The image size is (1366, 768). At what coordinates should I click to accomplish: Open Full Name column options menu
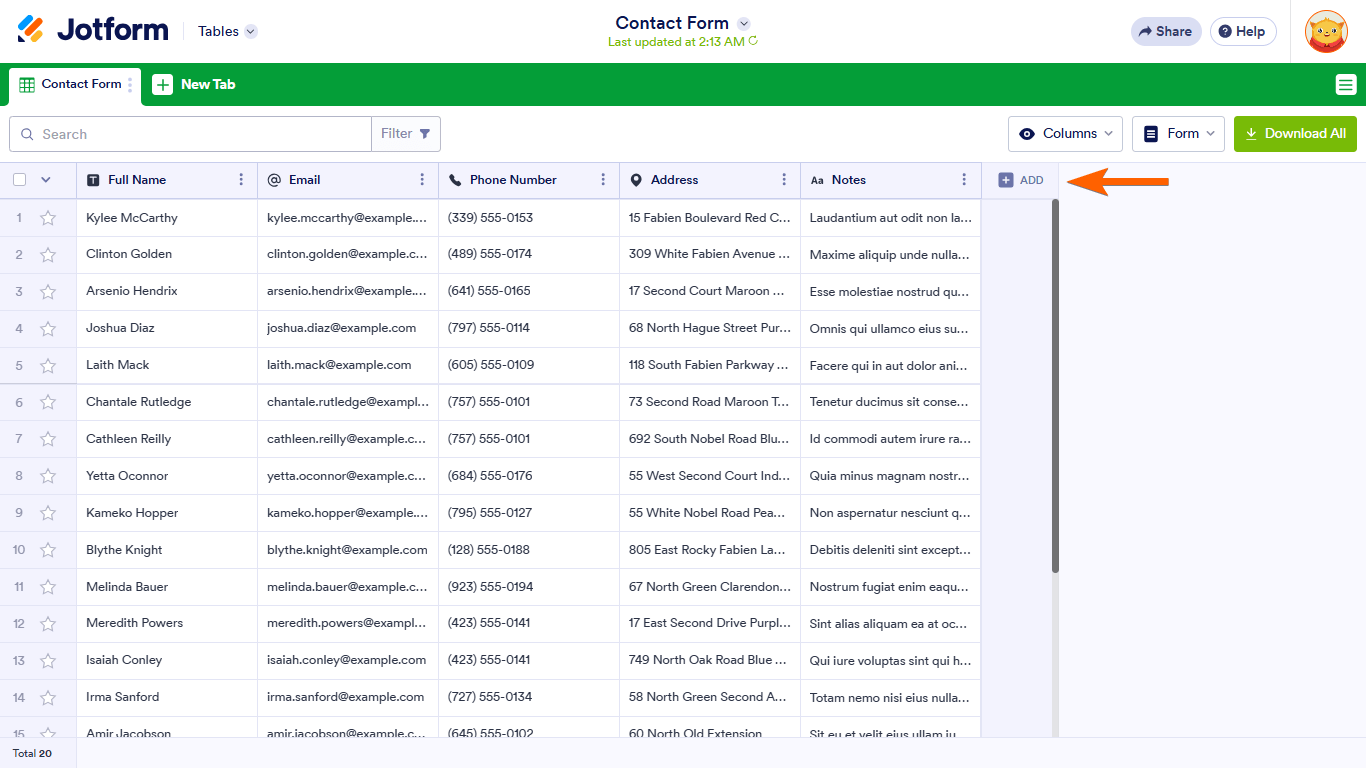point(241,180)
